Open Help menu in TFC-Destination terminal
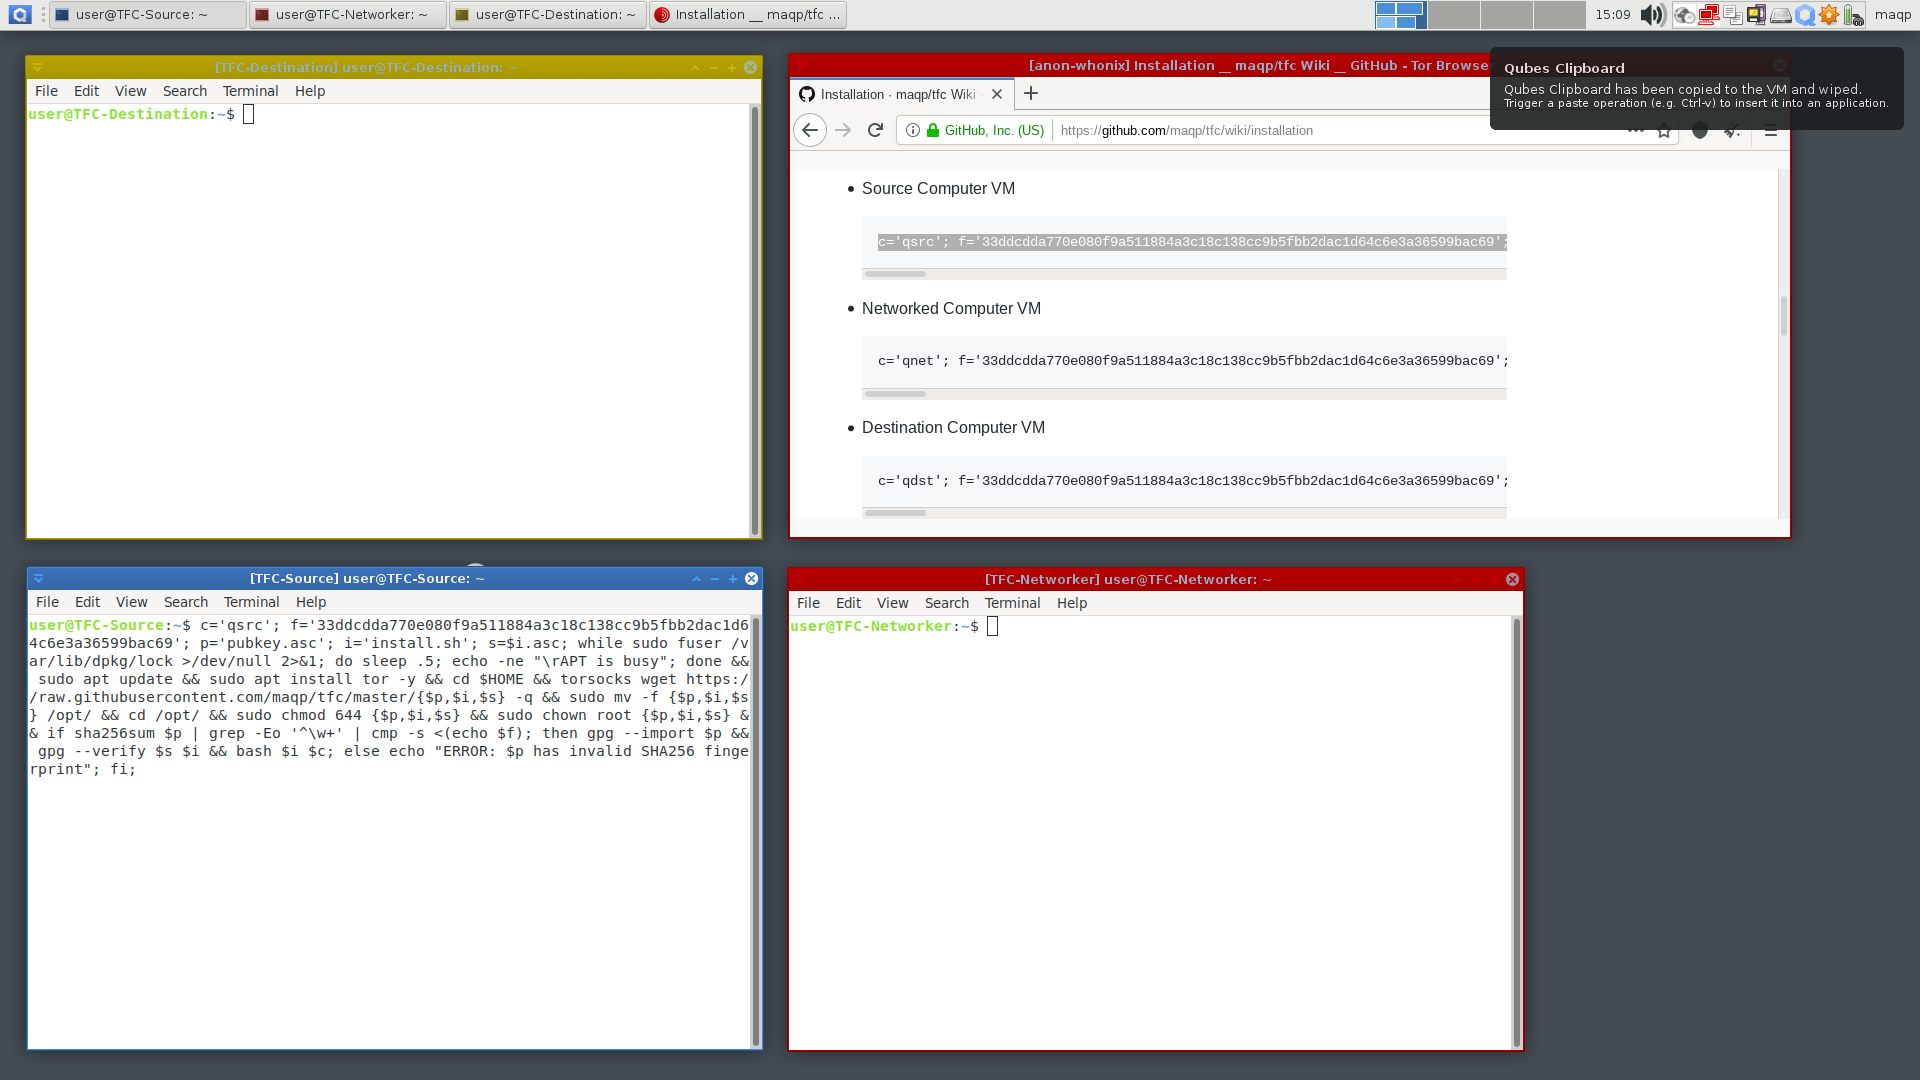The image size is (1920, 1080). coord(310,91)
